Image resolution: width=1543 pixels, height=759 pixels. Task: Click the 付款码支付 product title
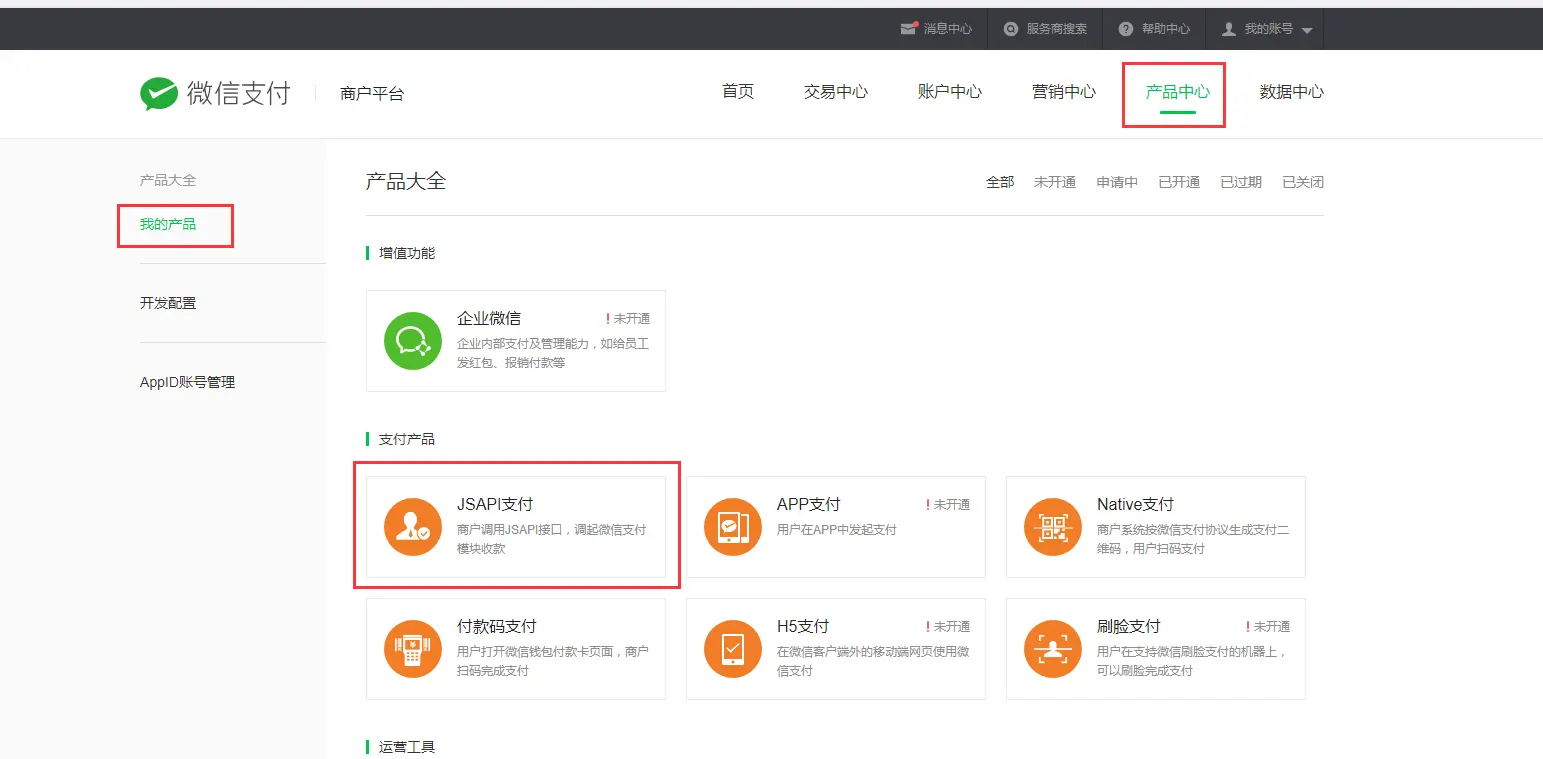(497, 626)
